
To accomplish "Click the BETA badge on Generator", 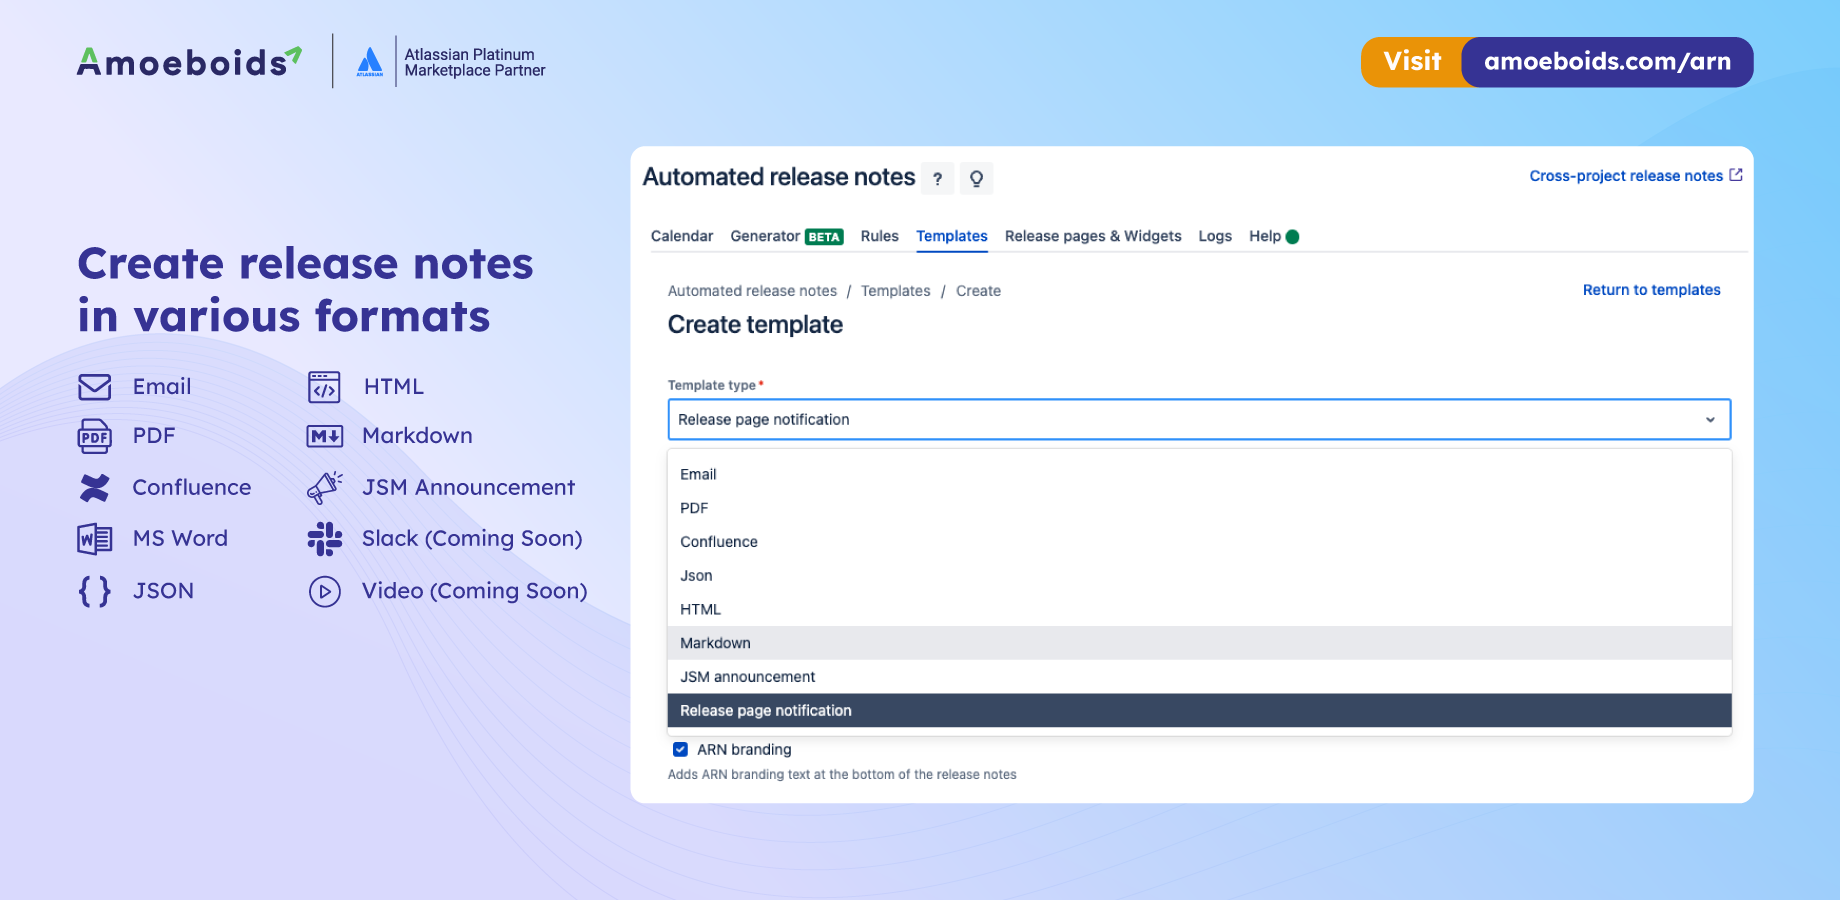I will coord(824,237).
